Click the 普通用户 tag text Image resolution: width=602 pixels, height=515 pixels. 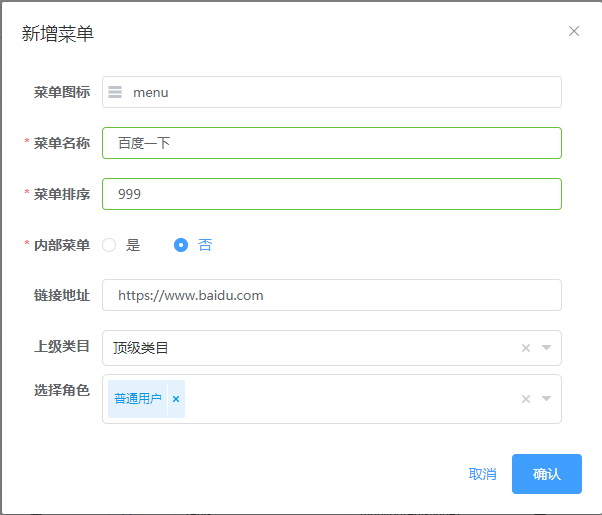click(138, 399)
